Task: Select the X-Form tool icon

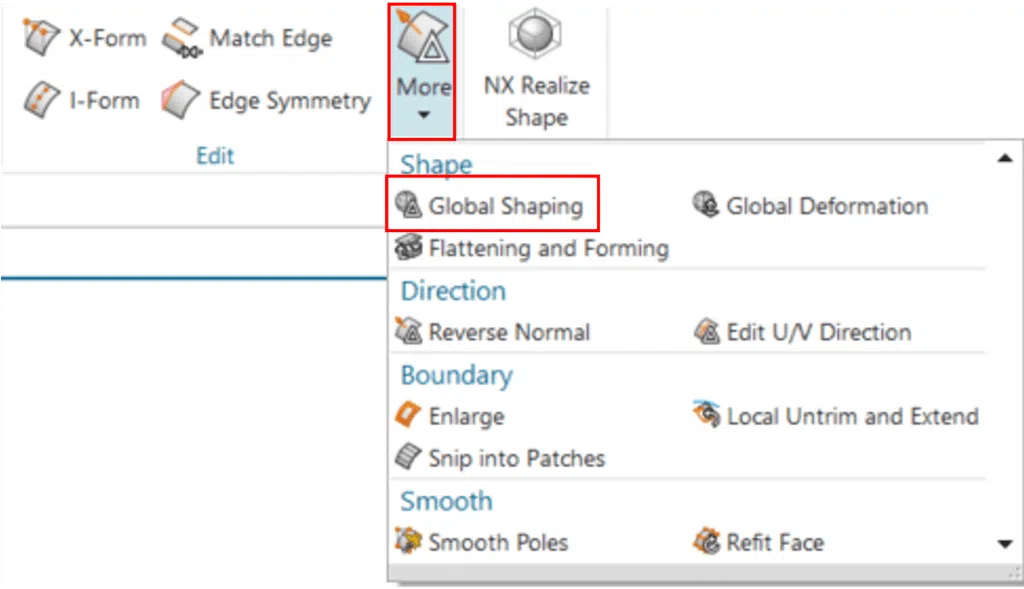Action: click(x=40, y=37)
